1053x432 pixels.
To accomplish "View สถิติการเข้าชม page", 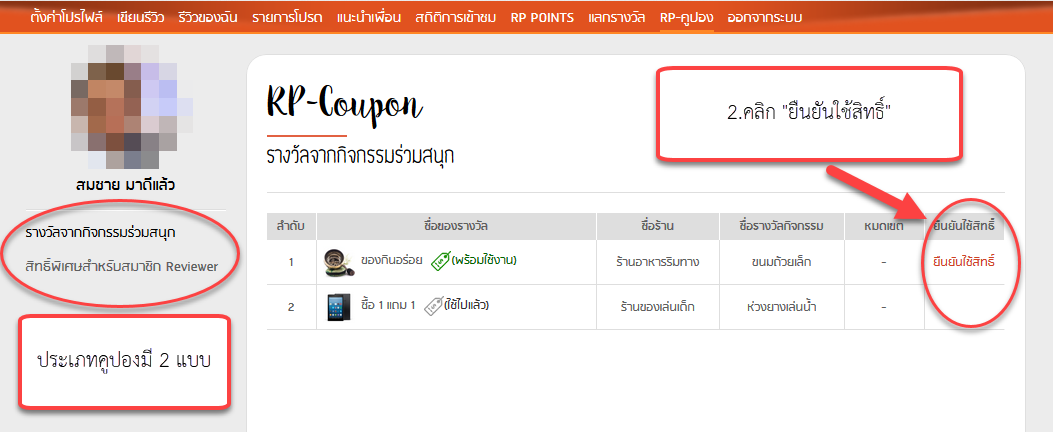I will coord(455,17).
